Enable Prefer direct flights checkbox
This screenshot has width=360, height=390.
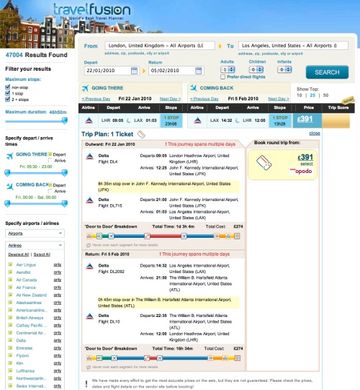[223, 77]
